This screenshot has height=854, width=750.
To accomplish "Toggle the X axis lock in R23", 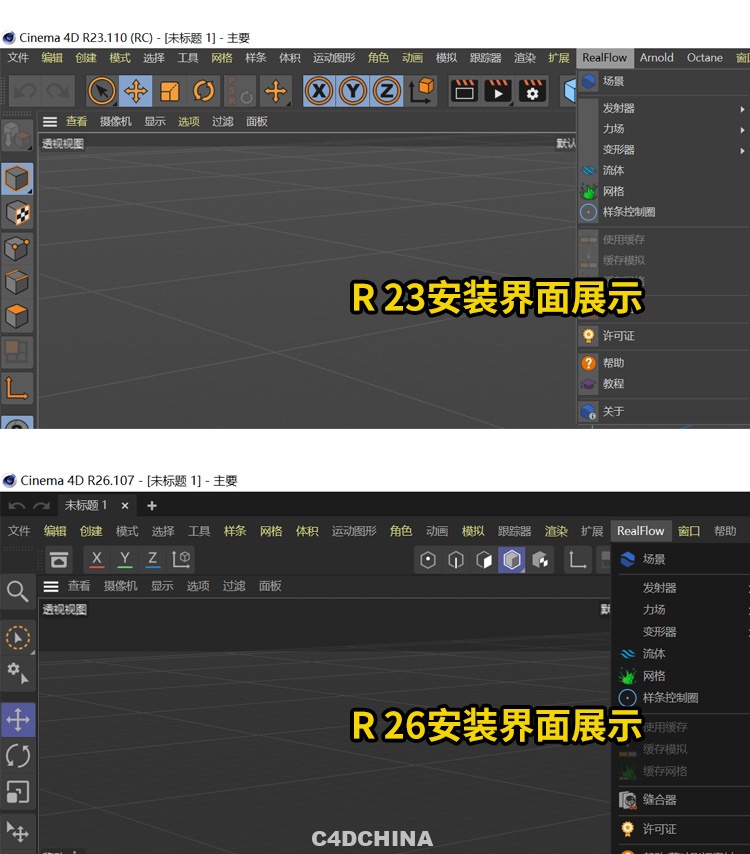I will click(319, 91).
